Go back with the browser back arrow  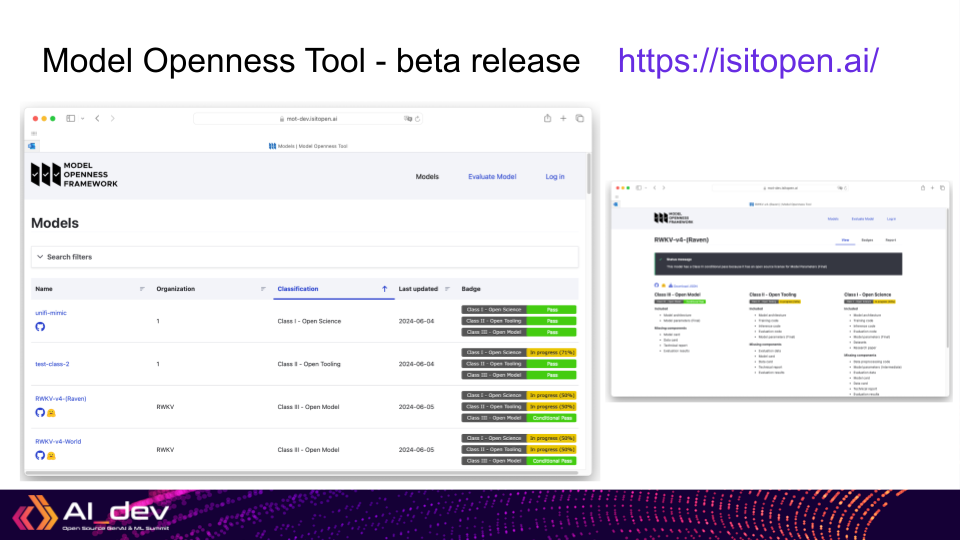[97, 118]
